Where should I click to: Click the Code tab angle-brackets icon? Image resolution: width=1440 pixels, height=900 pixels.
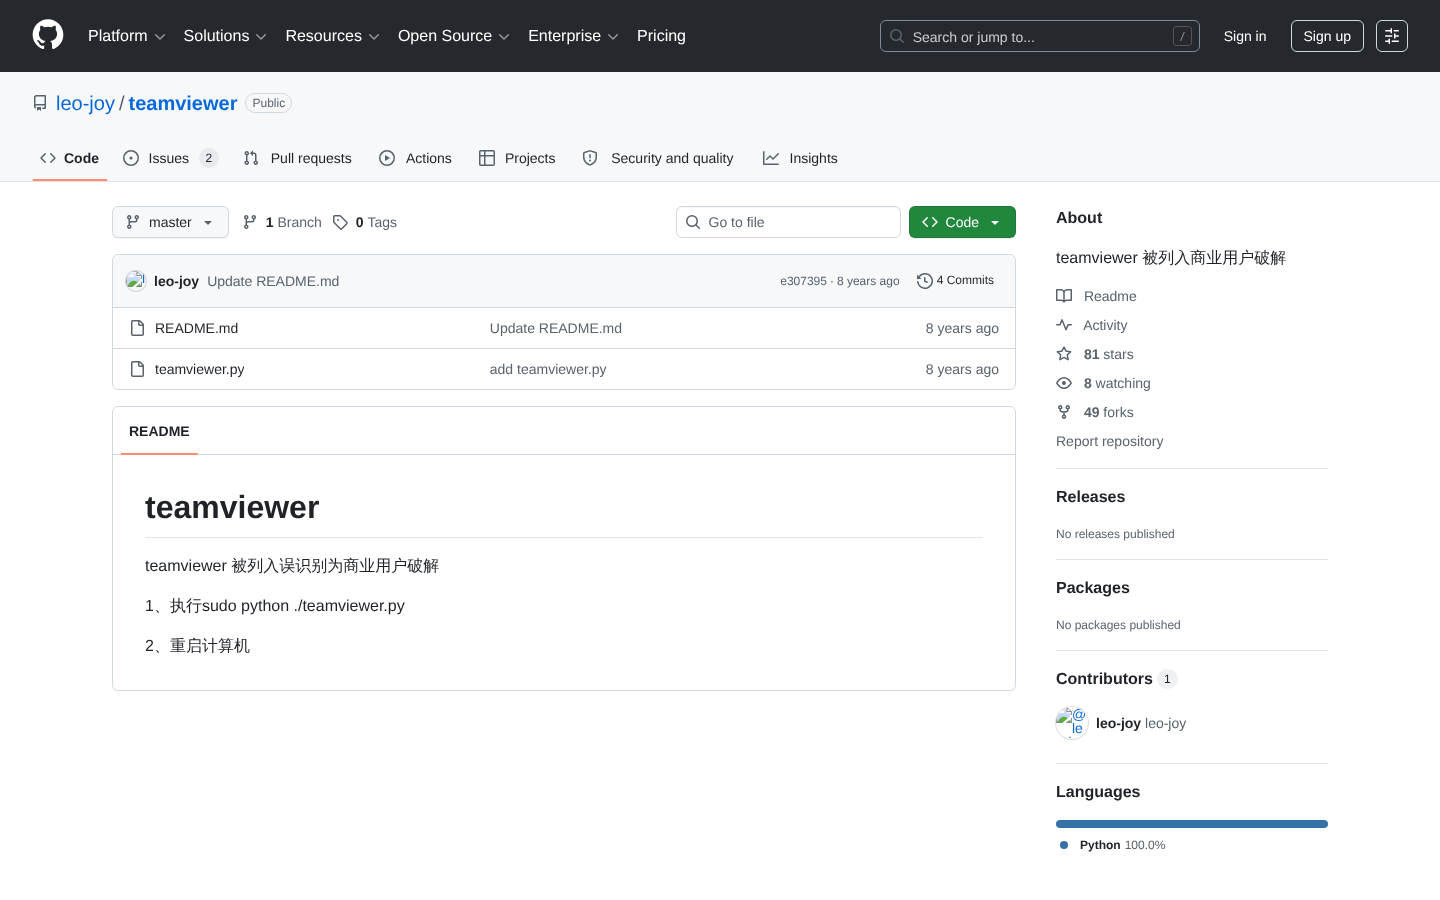pyautogui.click(x=48, y=158)
